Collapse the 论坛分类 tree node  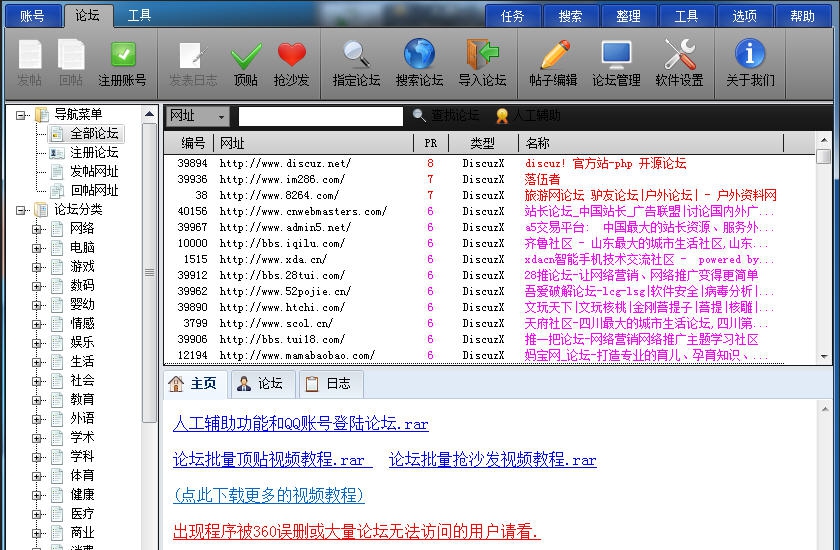click(x=20, y=210)
